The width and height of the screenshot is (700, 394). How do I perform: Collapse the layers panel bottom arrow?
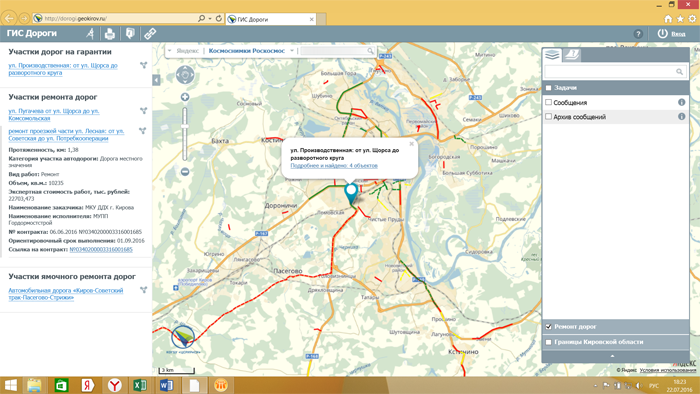[x=612, y=356]
